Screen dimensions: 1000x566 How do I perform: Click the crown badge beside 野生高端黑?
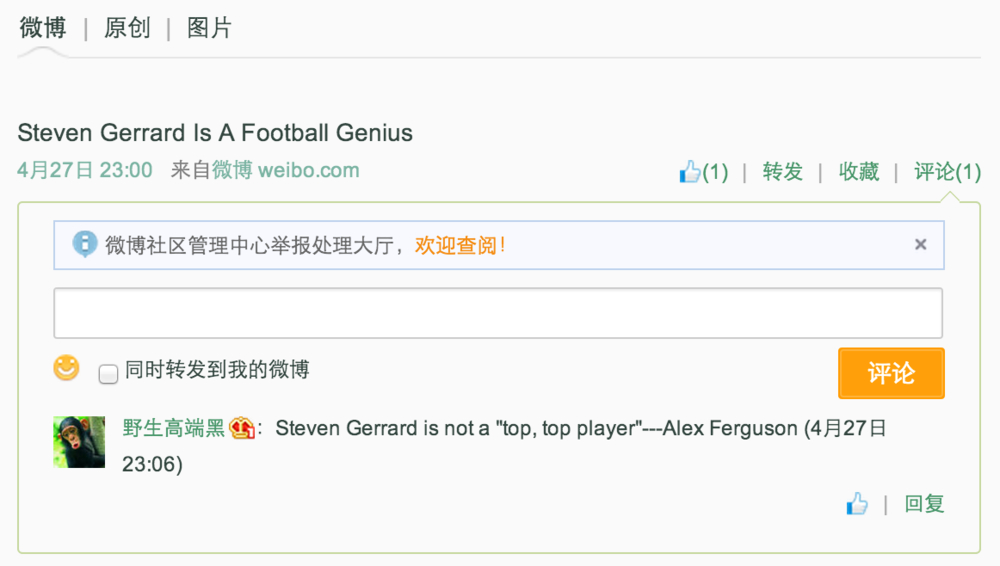[x=241, y=429]
